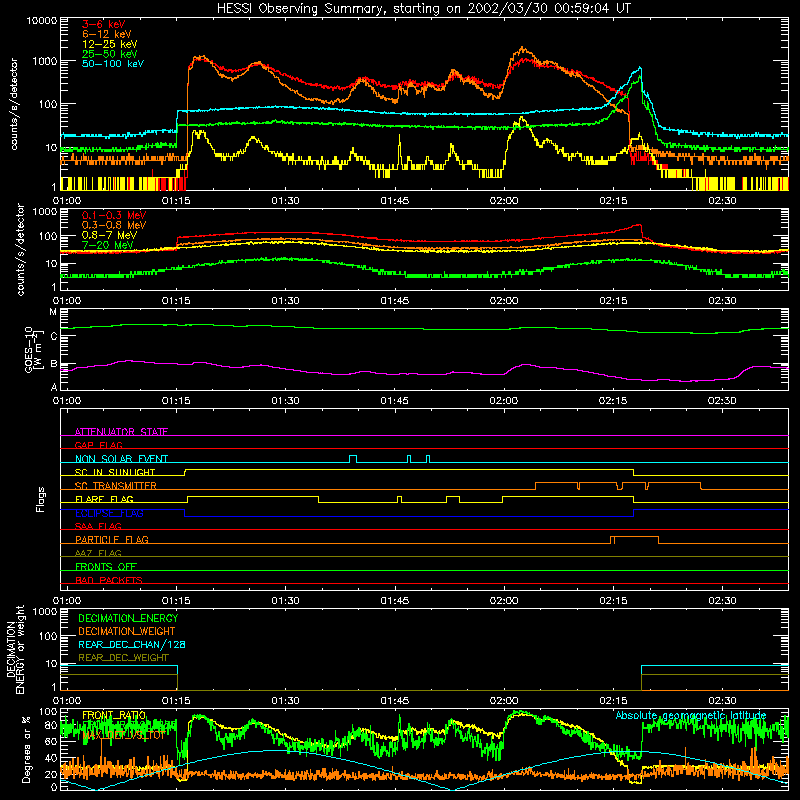This screenshot has height=800, width=800.
Task: Click the '12-25 keV' legend label
Action: pos(110,44)
